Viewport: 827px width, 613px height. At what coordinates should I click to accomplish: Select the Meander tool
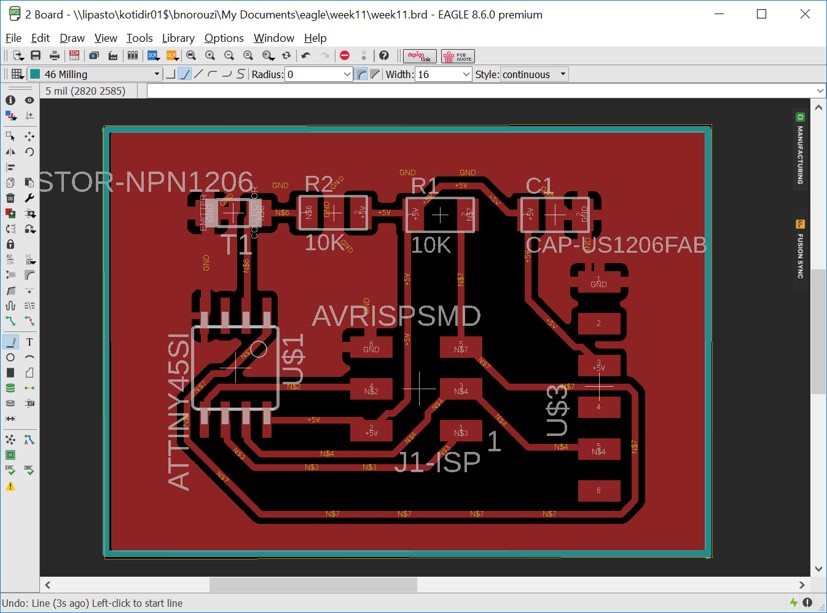[x=10, y=305]
